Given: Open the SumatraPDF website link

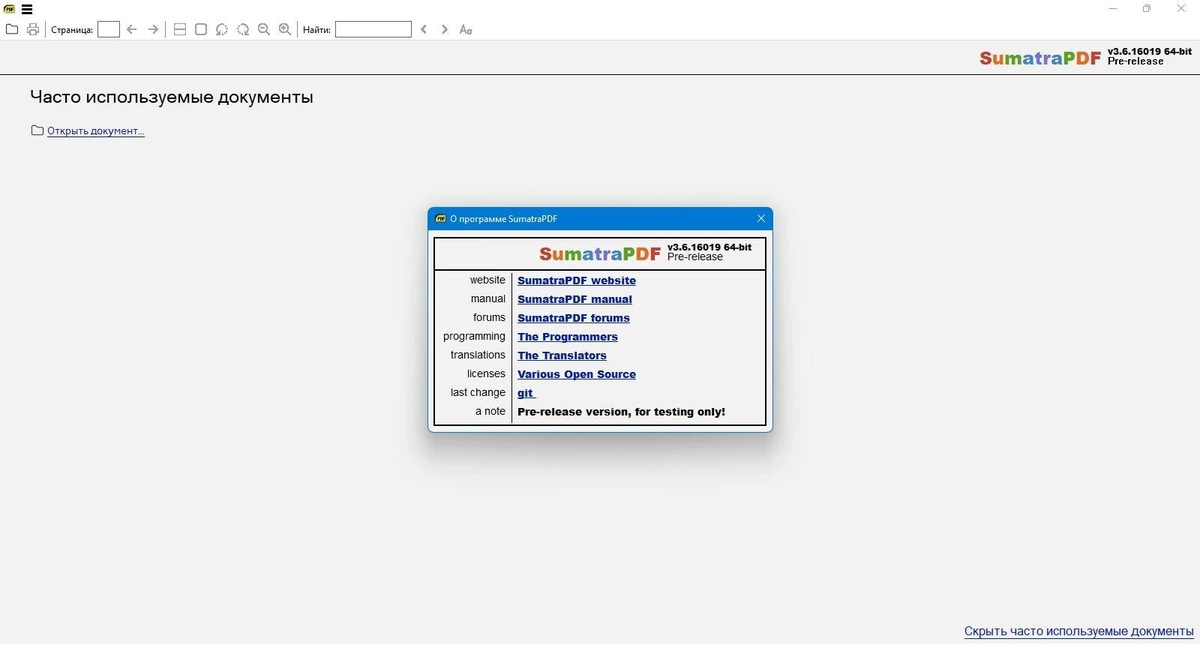Looking at the screenshot, I should pos(576,281).
